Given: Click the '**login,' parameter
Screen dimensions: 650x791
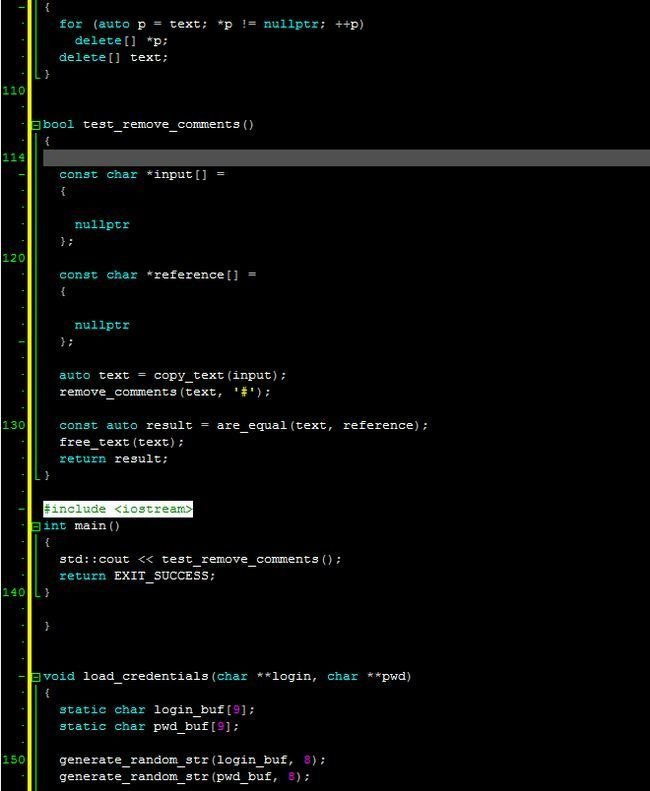Looking at the screenshot, I should click(x=287, y=676).
